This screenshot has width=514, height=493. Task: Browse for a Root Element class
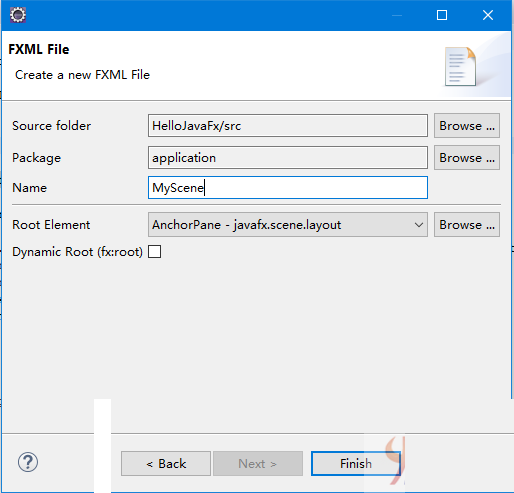tap(467, 225)
